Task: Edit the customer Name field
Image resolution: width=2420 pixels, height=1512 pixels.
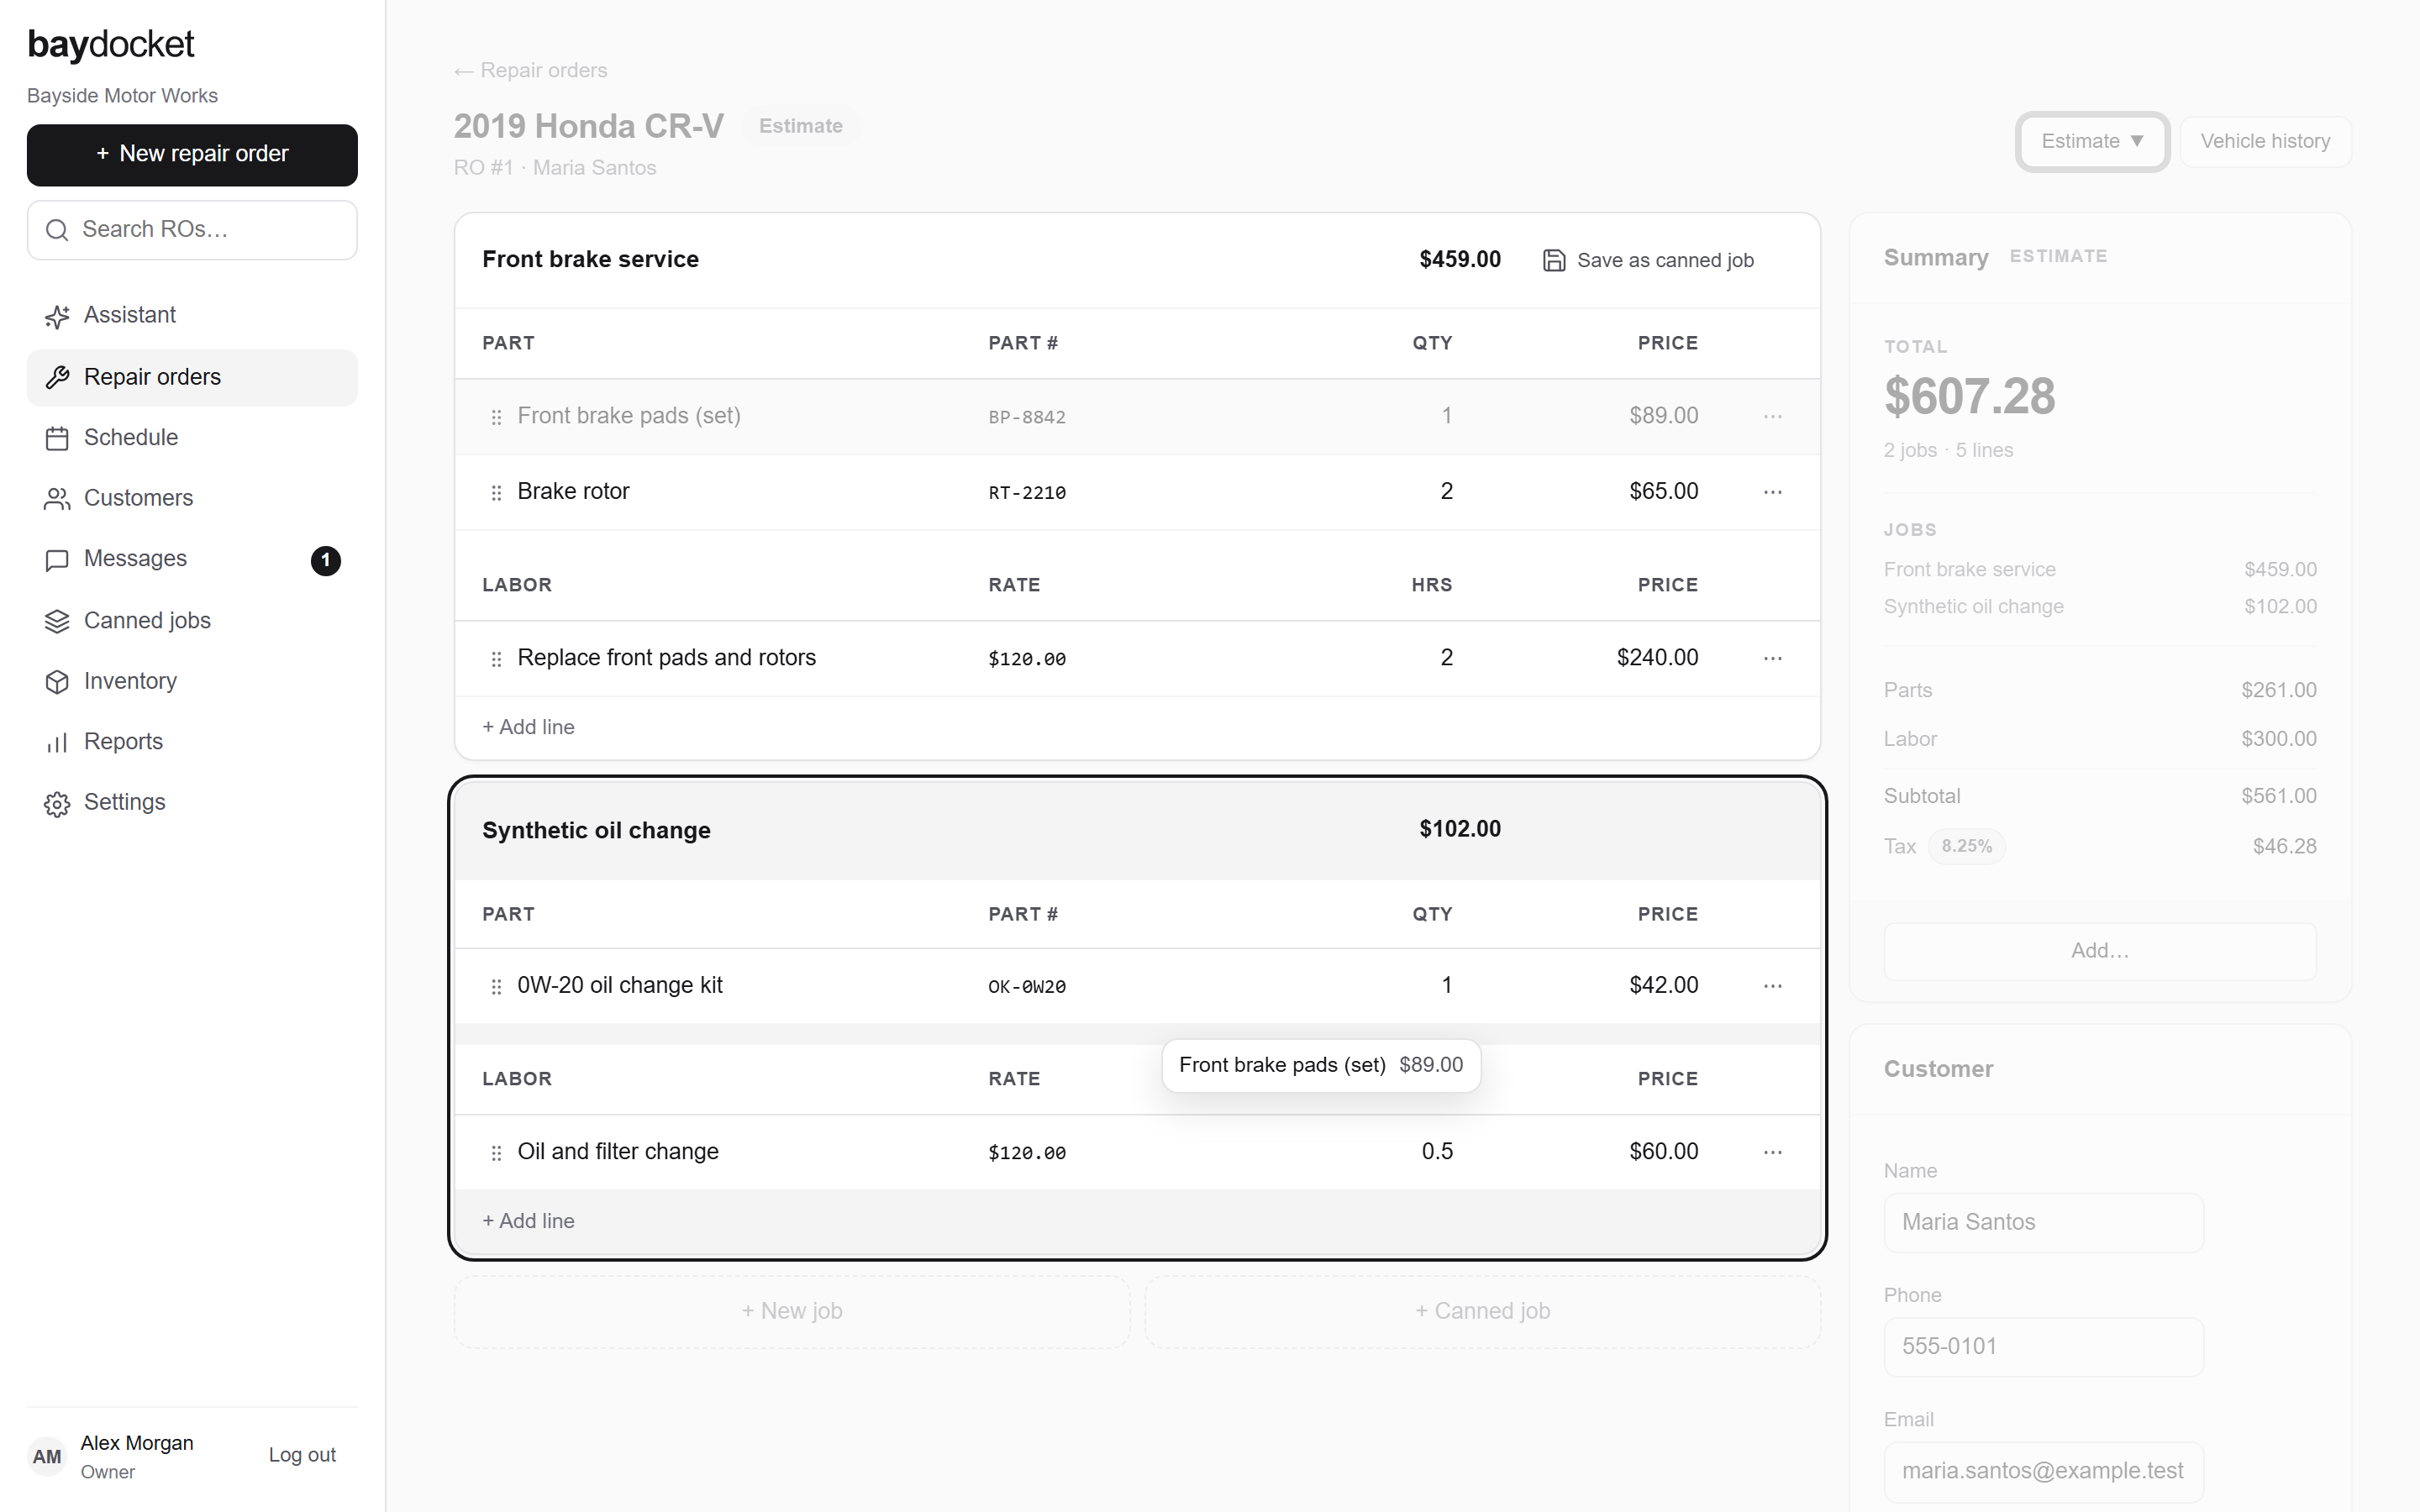Action: (x=2043, y=1222)
